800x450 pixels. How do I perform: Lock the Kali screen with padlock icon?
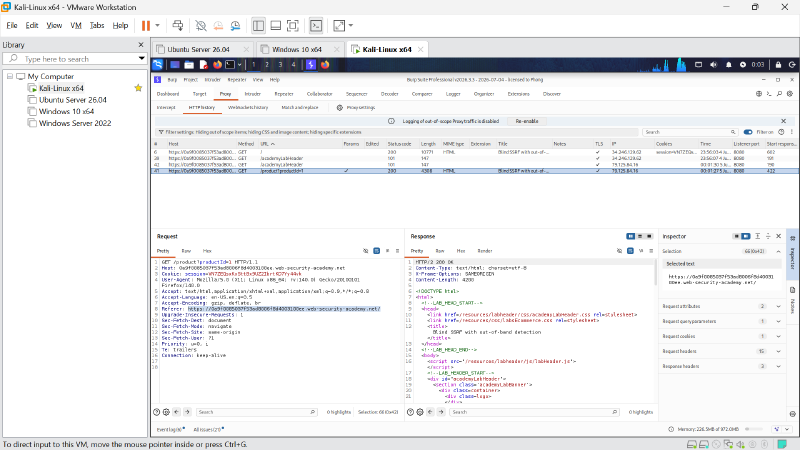[x=778, y=65]
